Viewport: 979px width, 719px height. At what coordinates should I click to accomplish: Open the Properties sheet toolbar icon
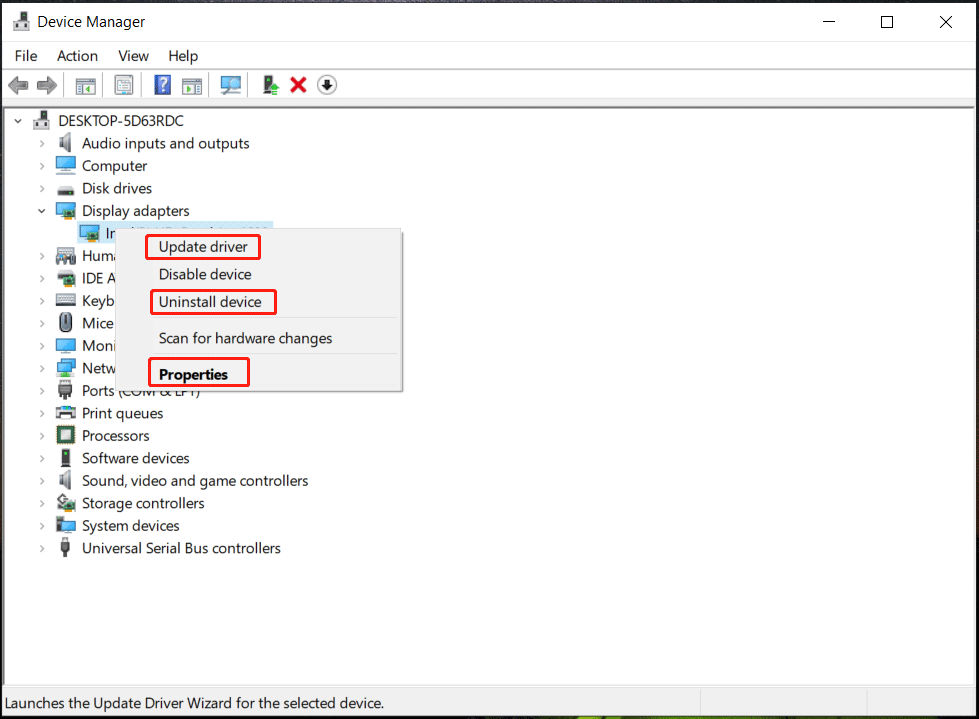click(124, 85)
